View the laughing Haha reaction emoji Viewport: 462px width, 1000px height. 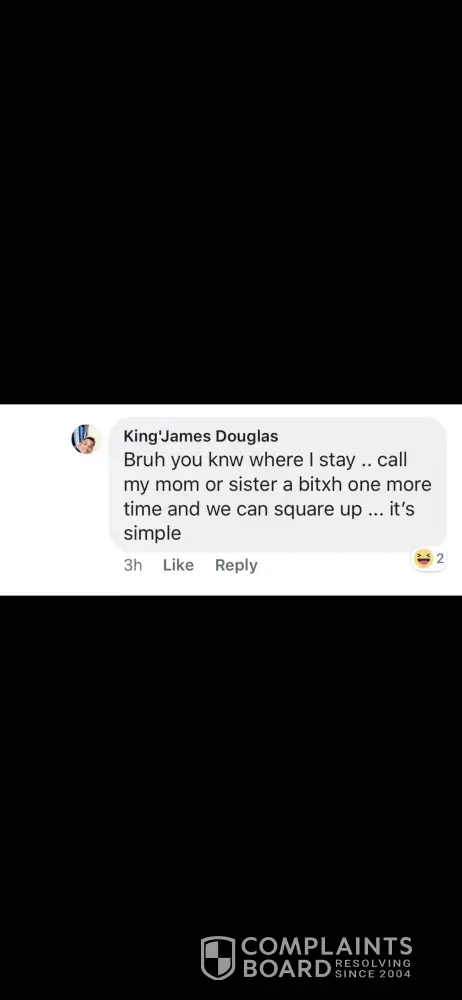[422, 559]
